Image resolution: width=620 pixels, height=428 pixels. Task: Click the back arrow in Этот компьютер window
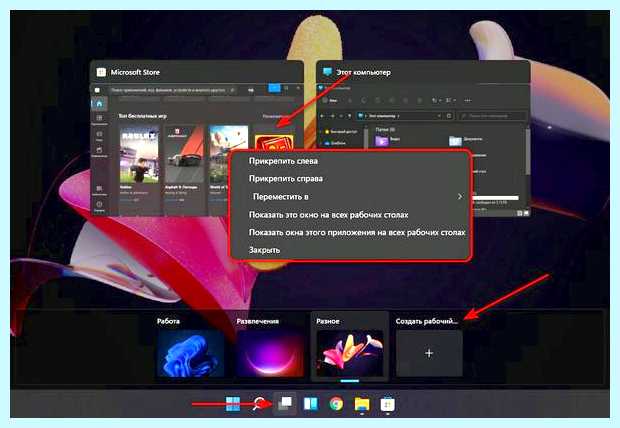pos(323,116)
